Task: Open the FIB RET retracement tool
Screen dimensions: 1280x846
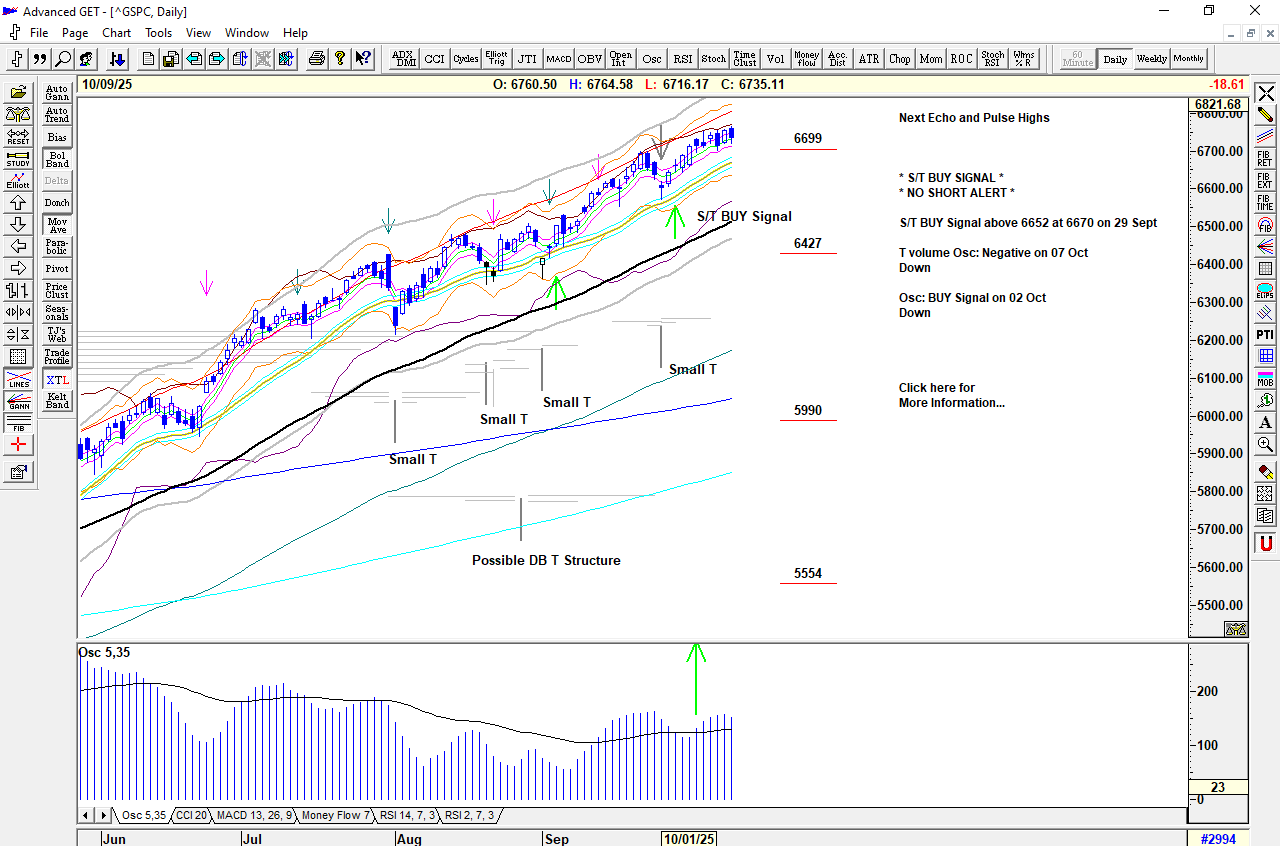Action: (1265, 158)
